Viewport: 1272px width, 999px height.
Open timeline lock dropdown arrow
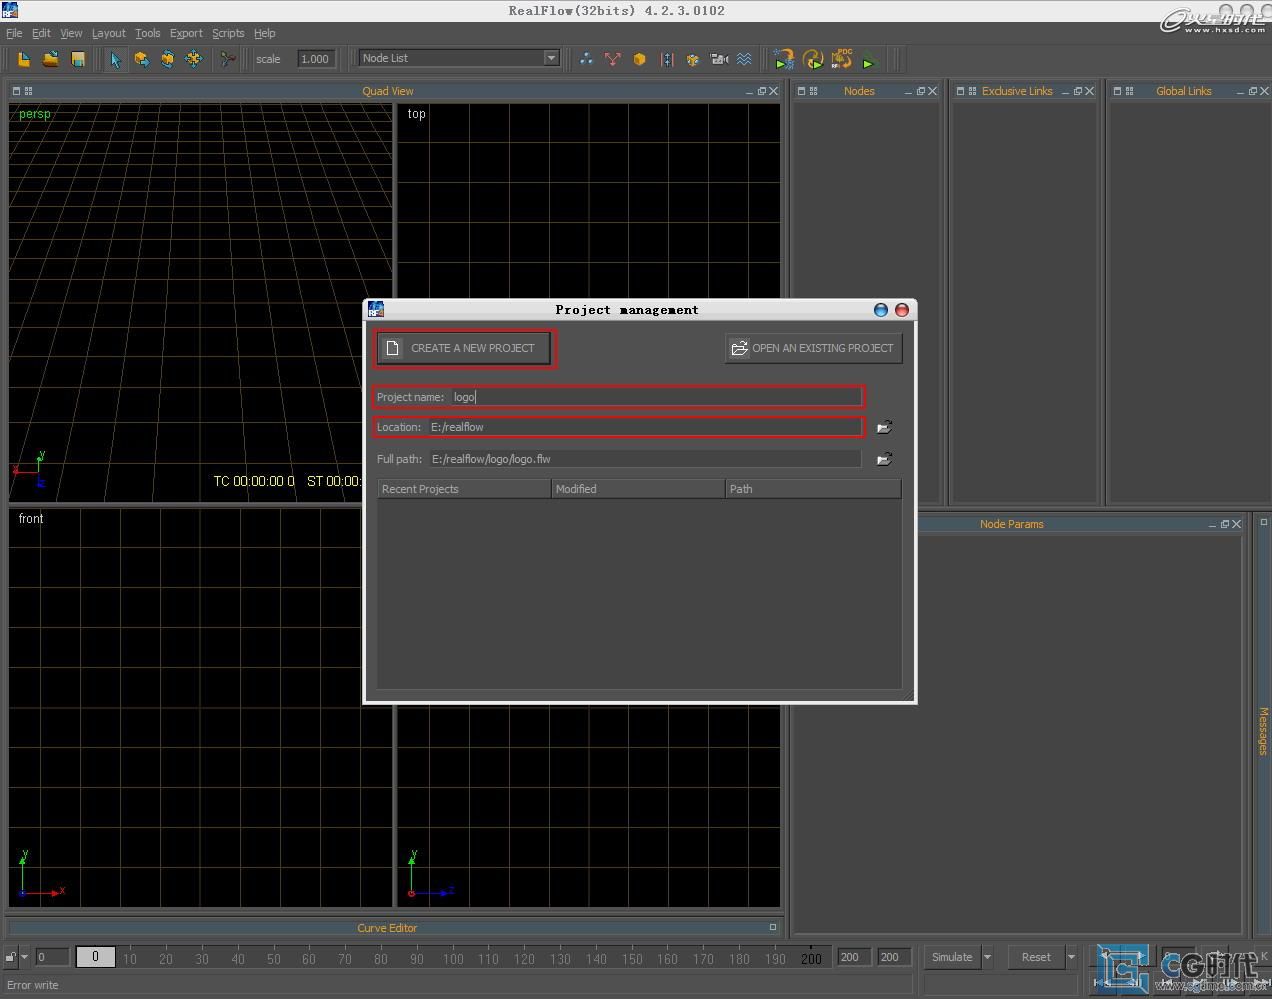coord(25,957)
